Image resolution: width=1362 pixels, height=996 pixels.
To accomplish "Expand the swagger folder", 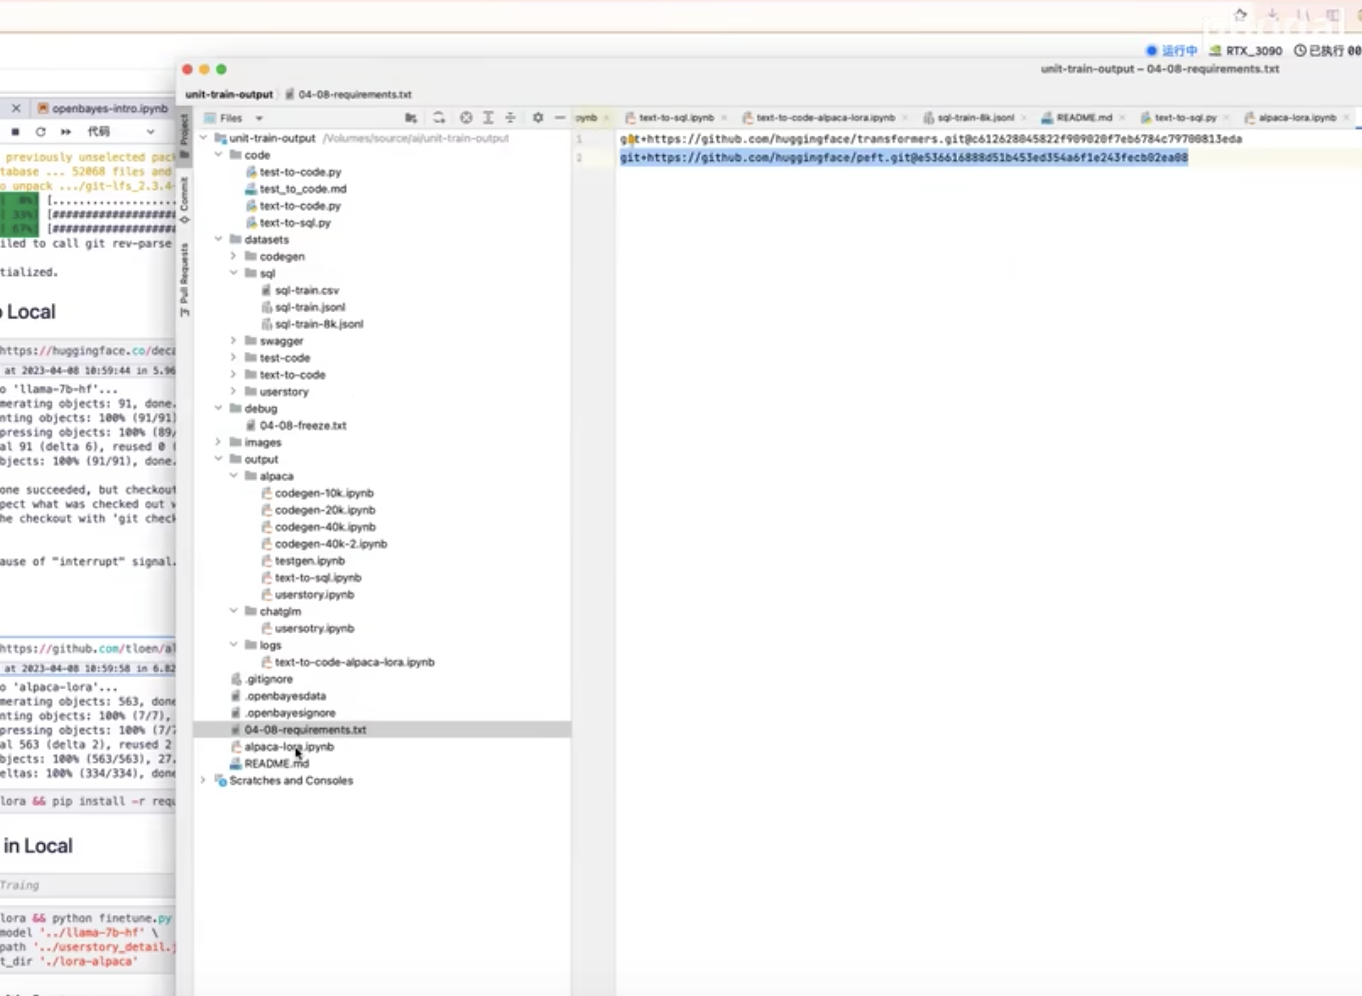I will (233, 340).
